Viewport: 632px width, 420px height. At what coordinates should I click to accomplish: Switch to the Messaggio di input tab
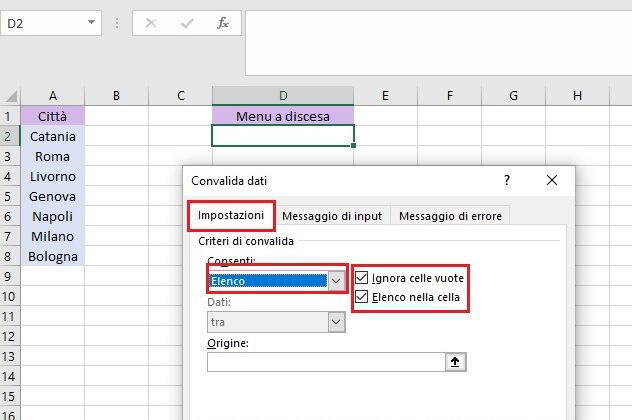coord(332,216)
